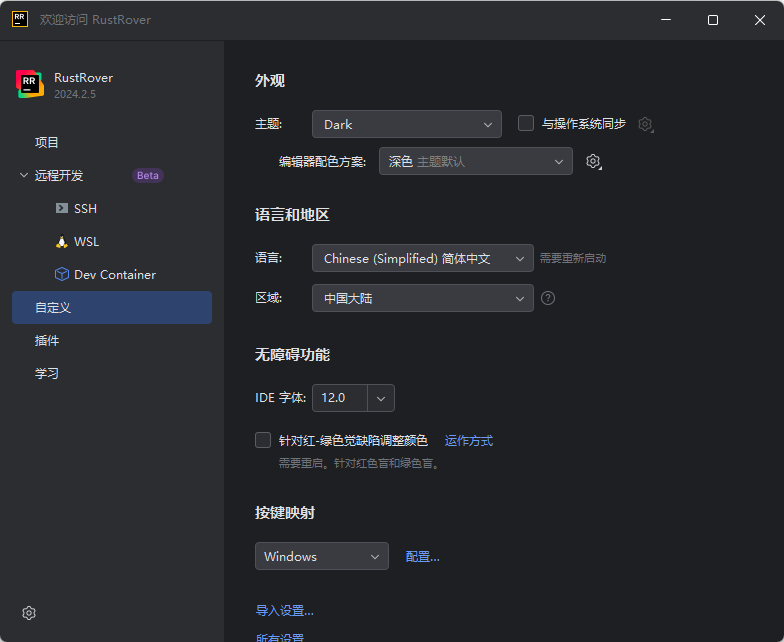The image size is (784, 642).
Task: Toggle 针对红-绿色觉缺陷调整颜色 checkbox
Action: [263, 440]
